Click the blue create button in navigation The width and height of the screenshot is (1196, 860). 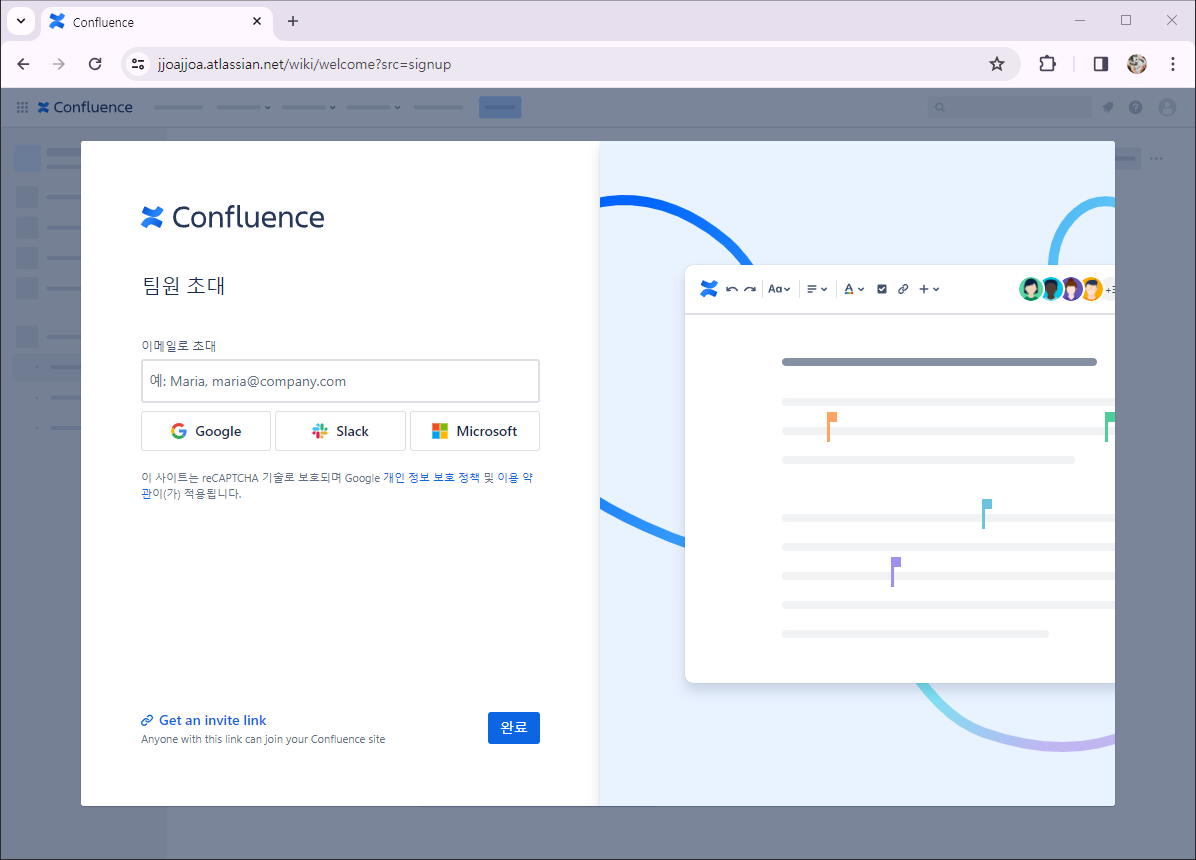(500, 108)
